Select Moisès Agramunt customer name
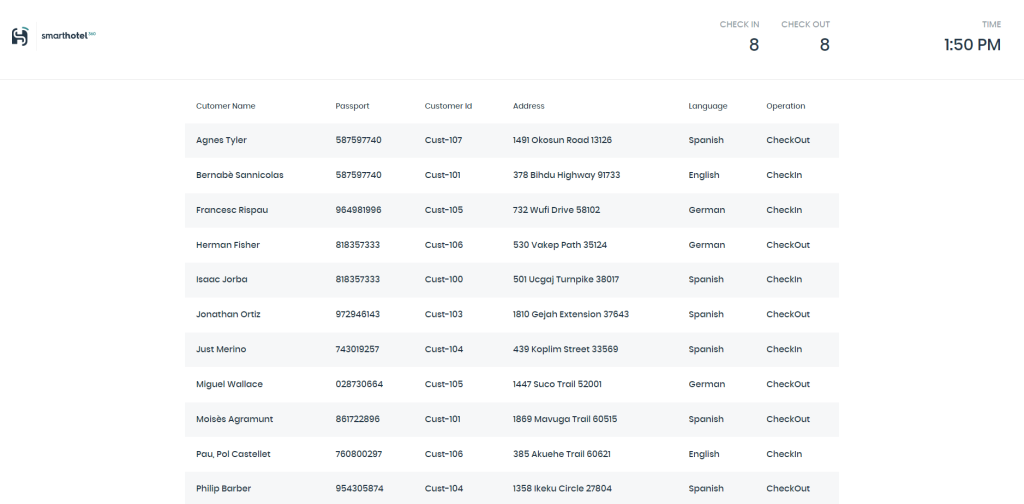1024x504 pixels. point(234,419)
